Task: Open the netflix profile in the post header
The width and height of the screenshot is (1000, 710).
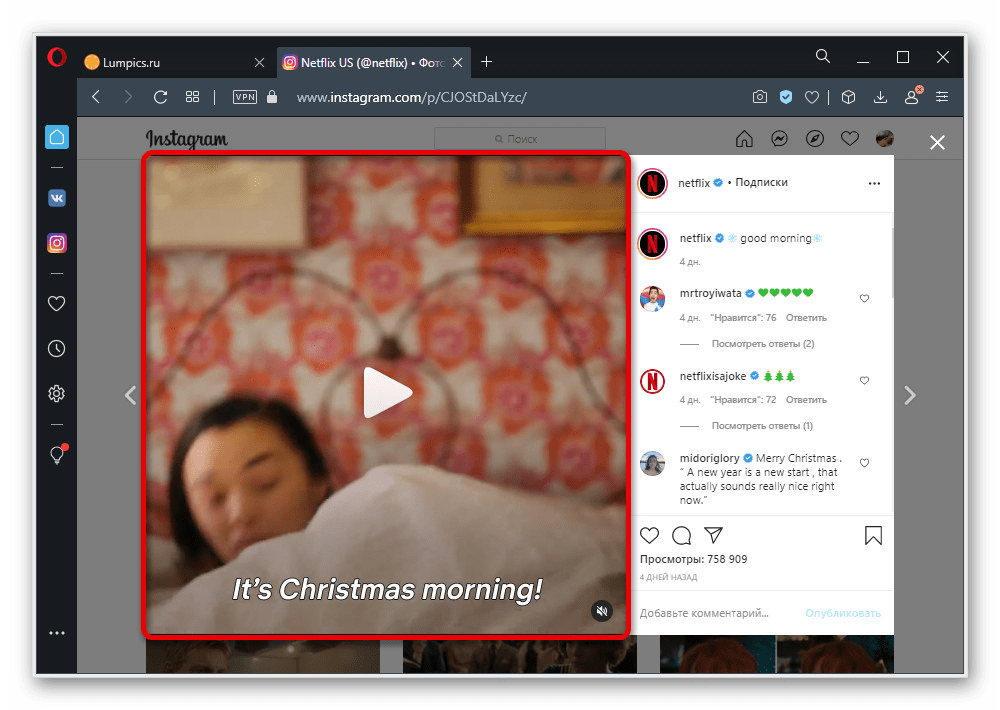Action: tap(694, 183)
